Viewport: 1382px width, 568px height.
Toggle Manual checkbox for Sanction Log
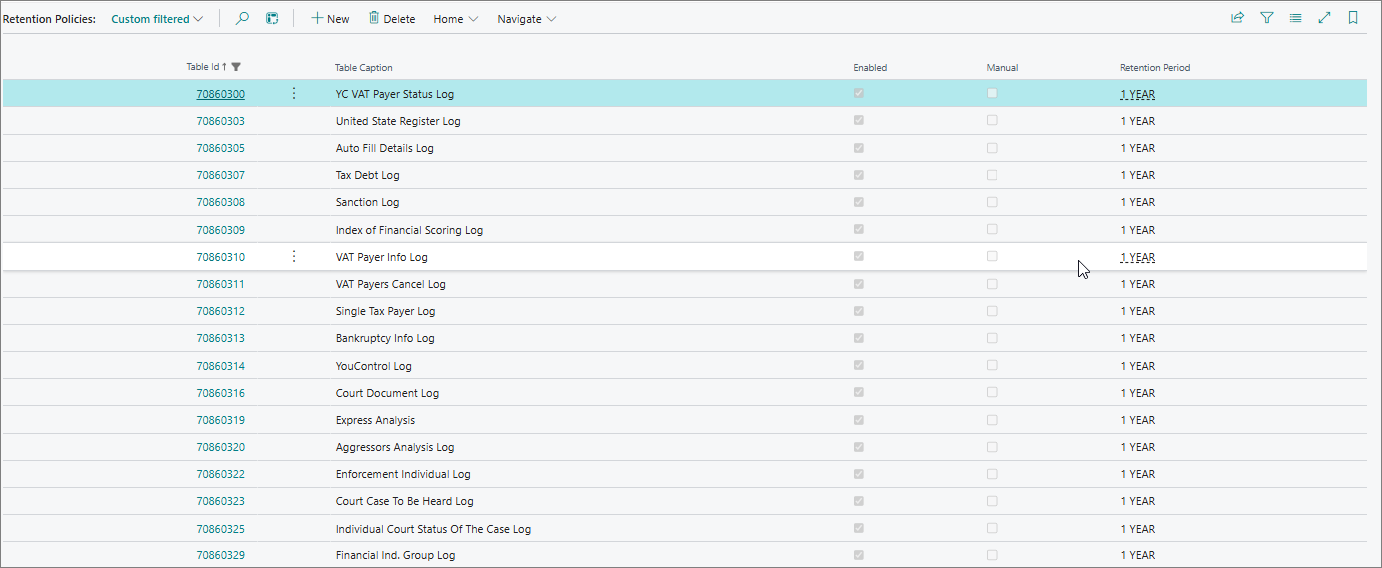pyautogui.click(x=992, y=201)
